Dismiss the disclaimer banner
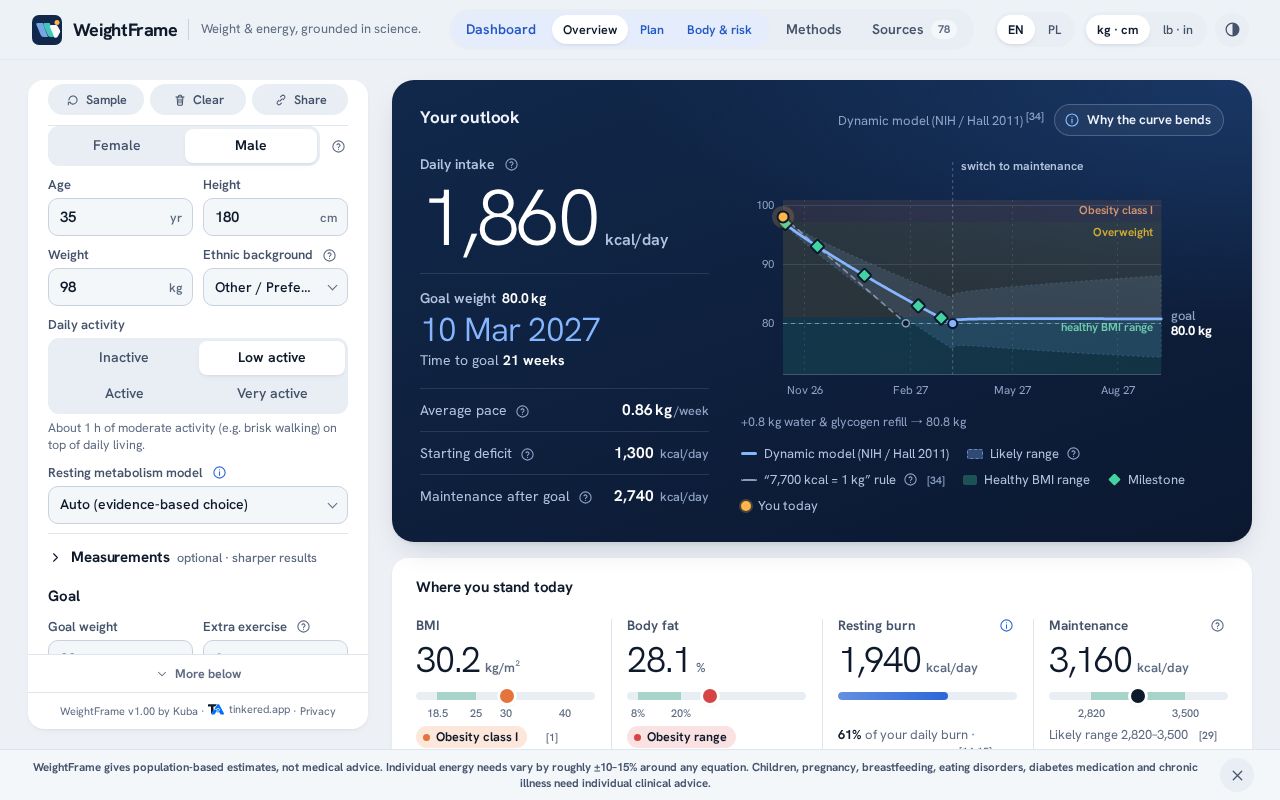The height and width of the screenshot is (800, 1280). coord(1237,775)
